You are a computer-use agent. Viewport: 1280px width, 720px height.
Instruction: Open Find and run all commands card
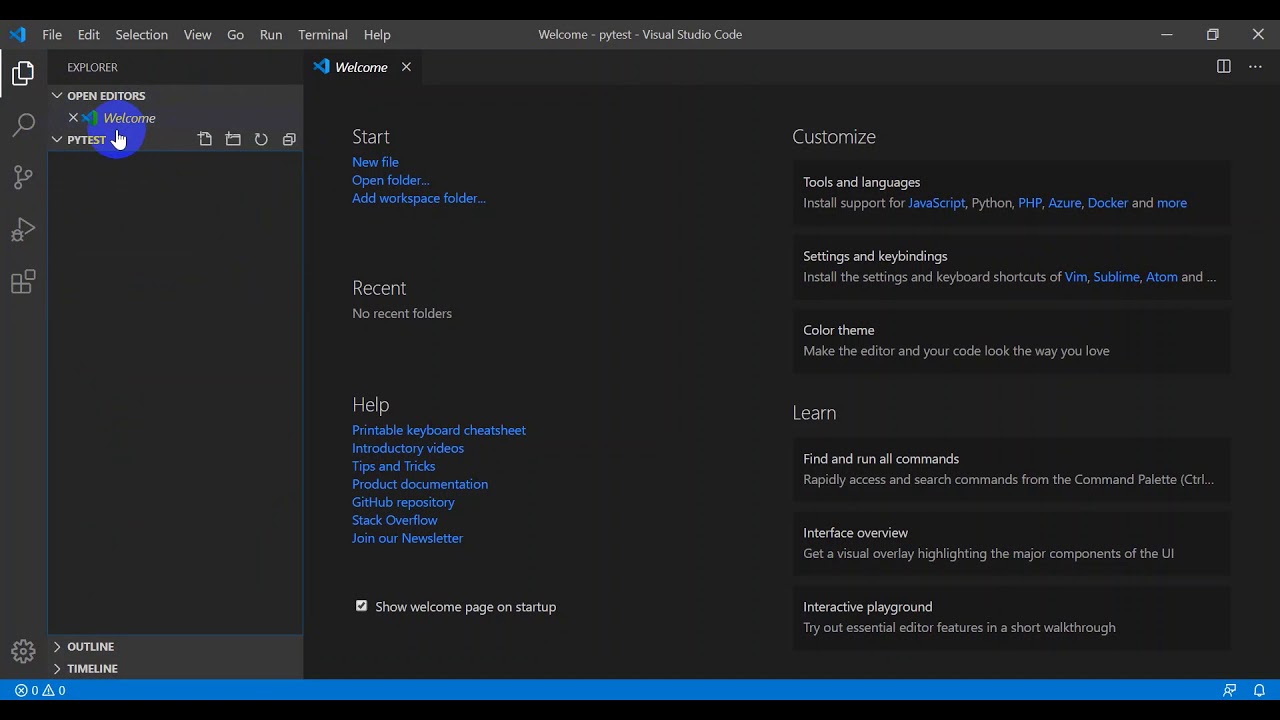click(1012, 469)
